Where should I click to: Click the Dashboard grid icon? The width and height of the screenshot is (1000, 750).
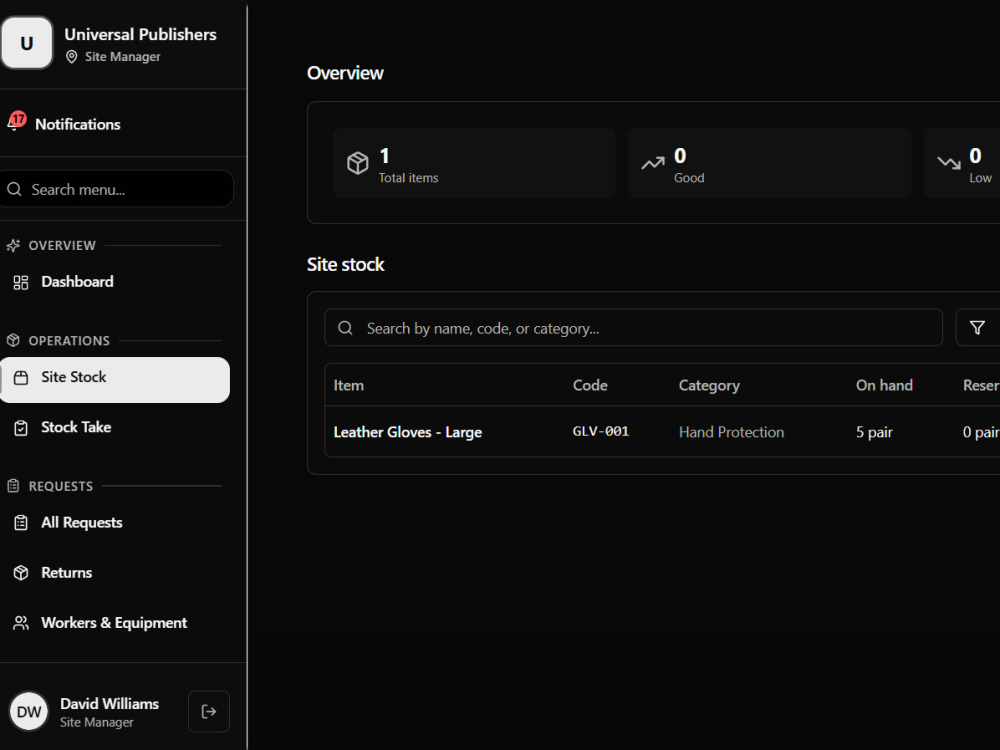[x=21, y=282]
